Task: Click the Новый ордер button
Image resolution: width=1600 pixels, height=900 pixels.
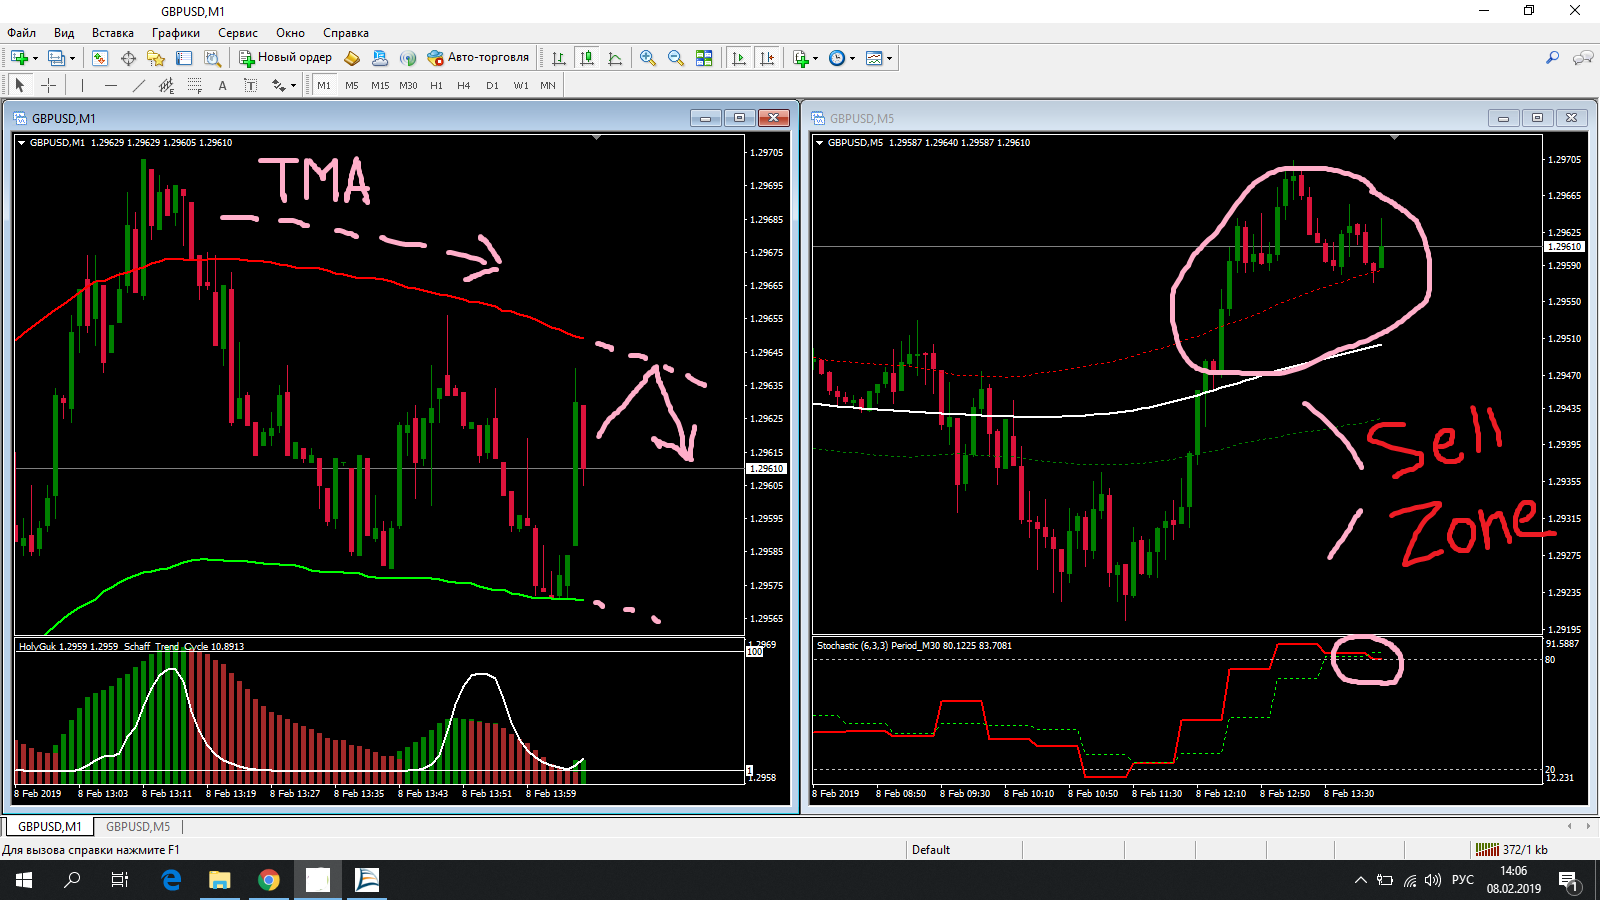Action: coord(285,58)
